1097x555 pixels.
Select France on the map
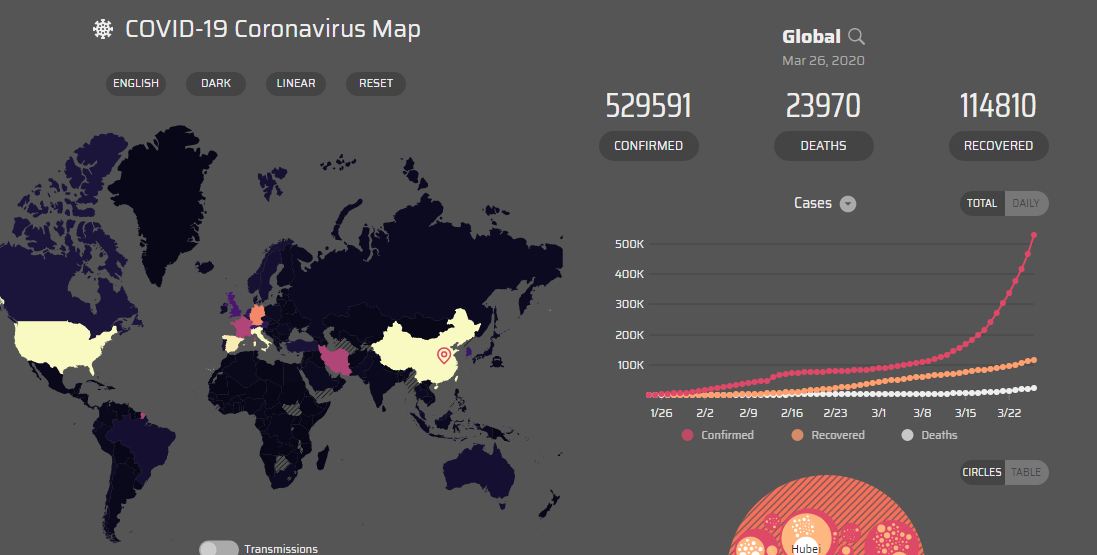(x=243, y=327)
